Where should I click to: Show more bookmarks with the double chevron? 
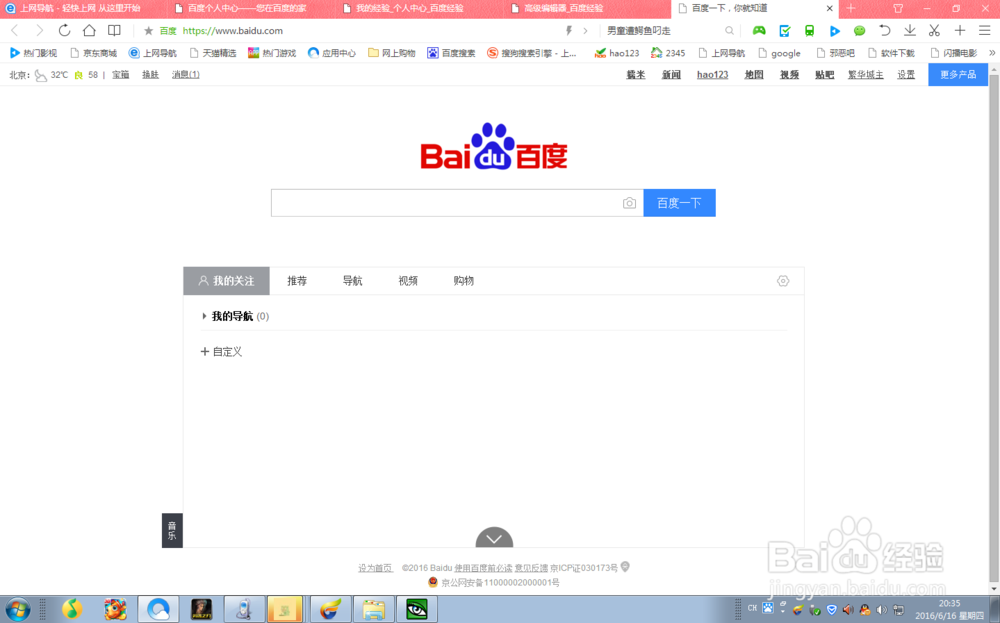pos(992,53)
